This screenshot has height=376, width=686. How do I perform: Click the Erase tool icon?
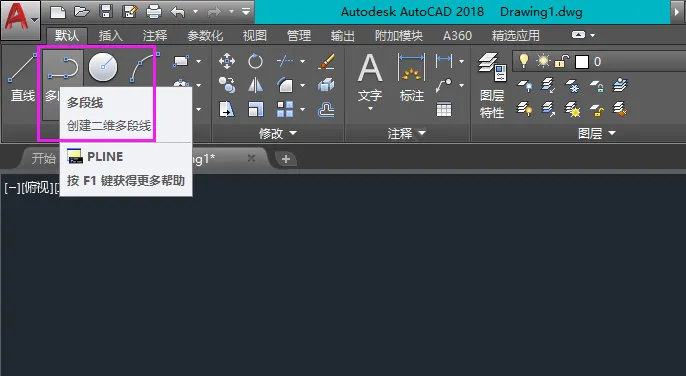tap(326, 61)
